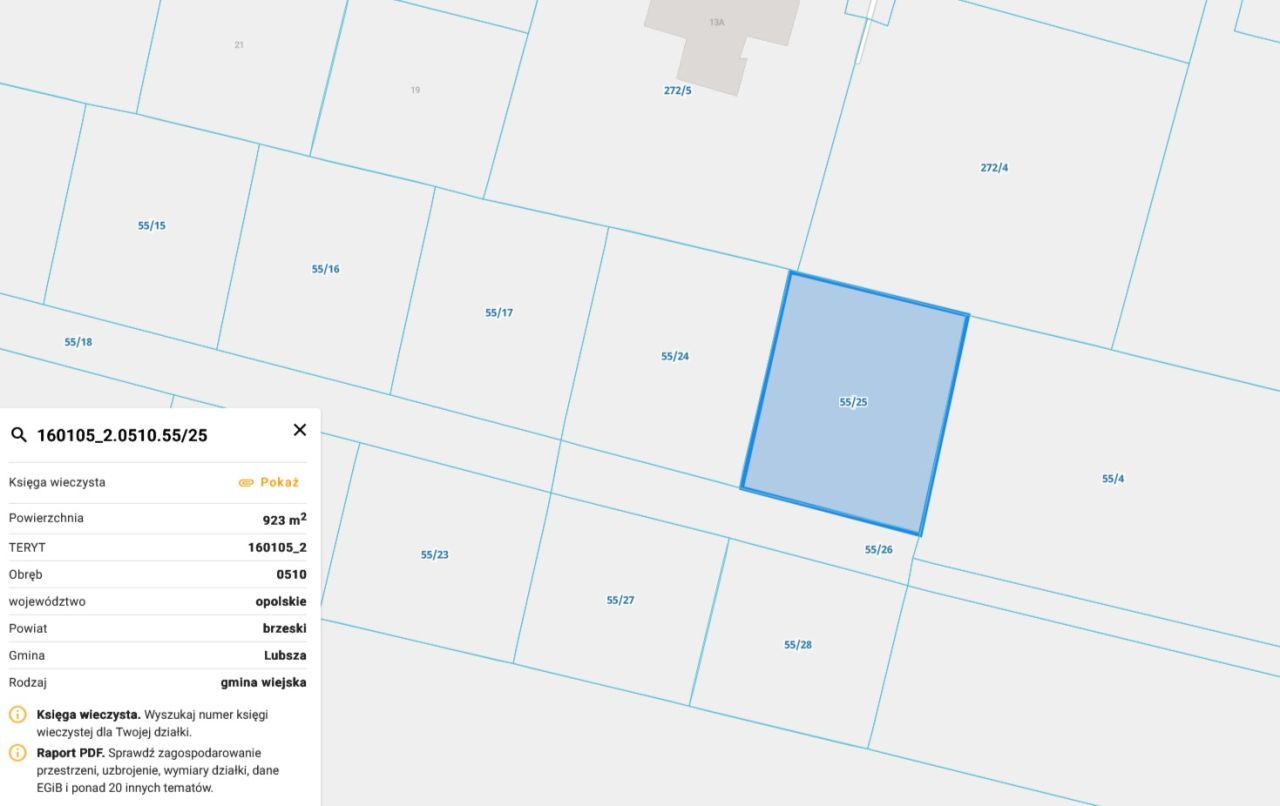The height and width of the screenshot is (806, 1280).
Task: Select parcel 55/27 on the map
Action: click(620, 600)
